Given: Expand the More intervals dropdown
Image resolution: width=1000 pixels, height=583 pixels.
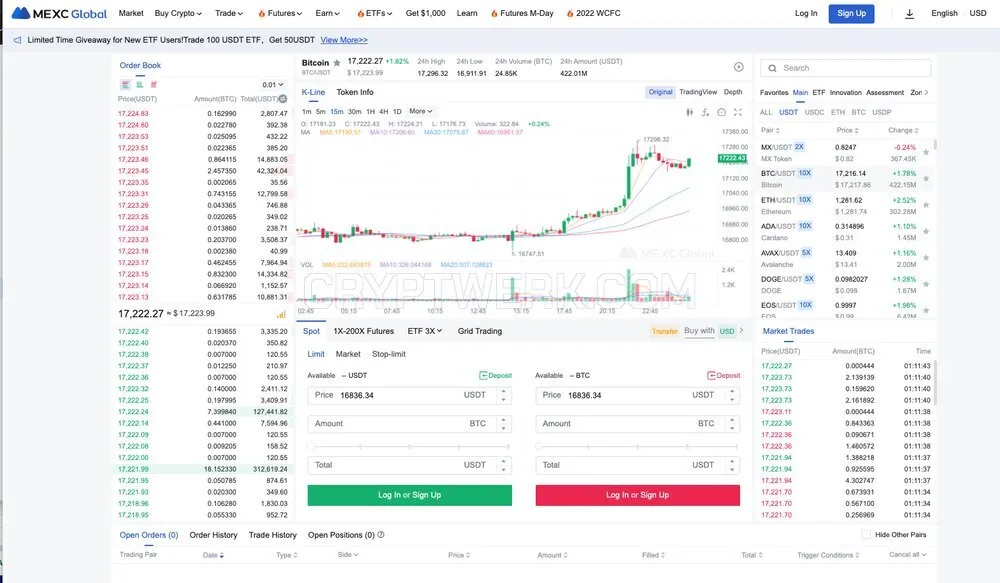Looking at the screenshot, I should (x=420, y=112).
